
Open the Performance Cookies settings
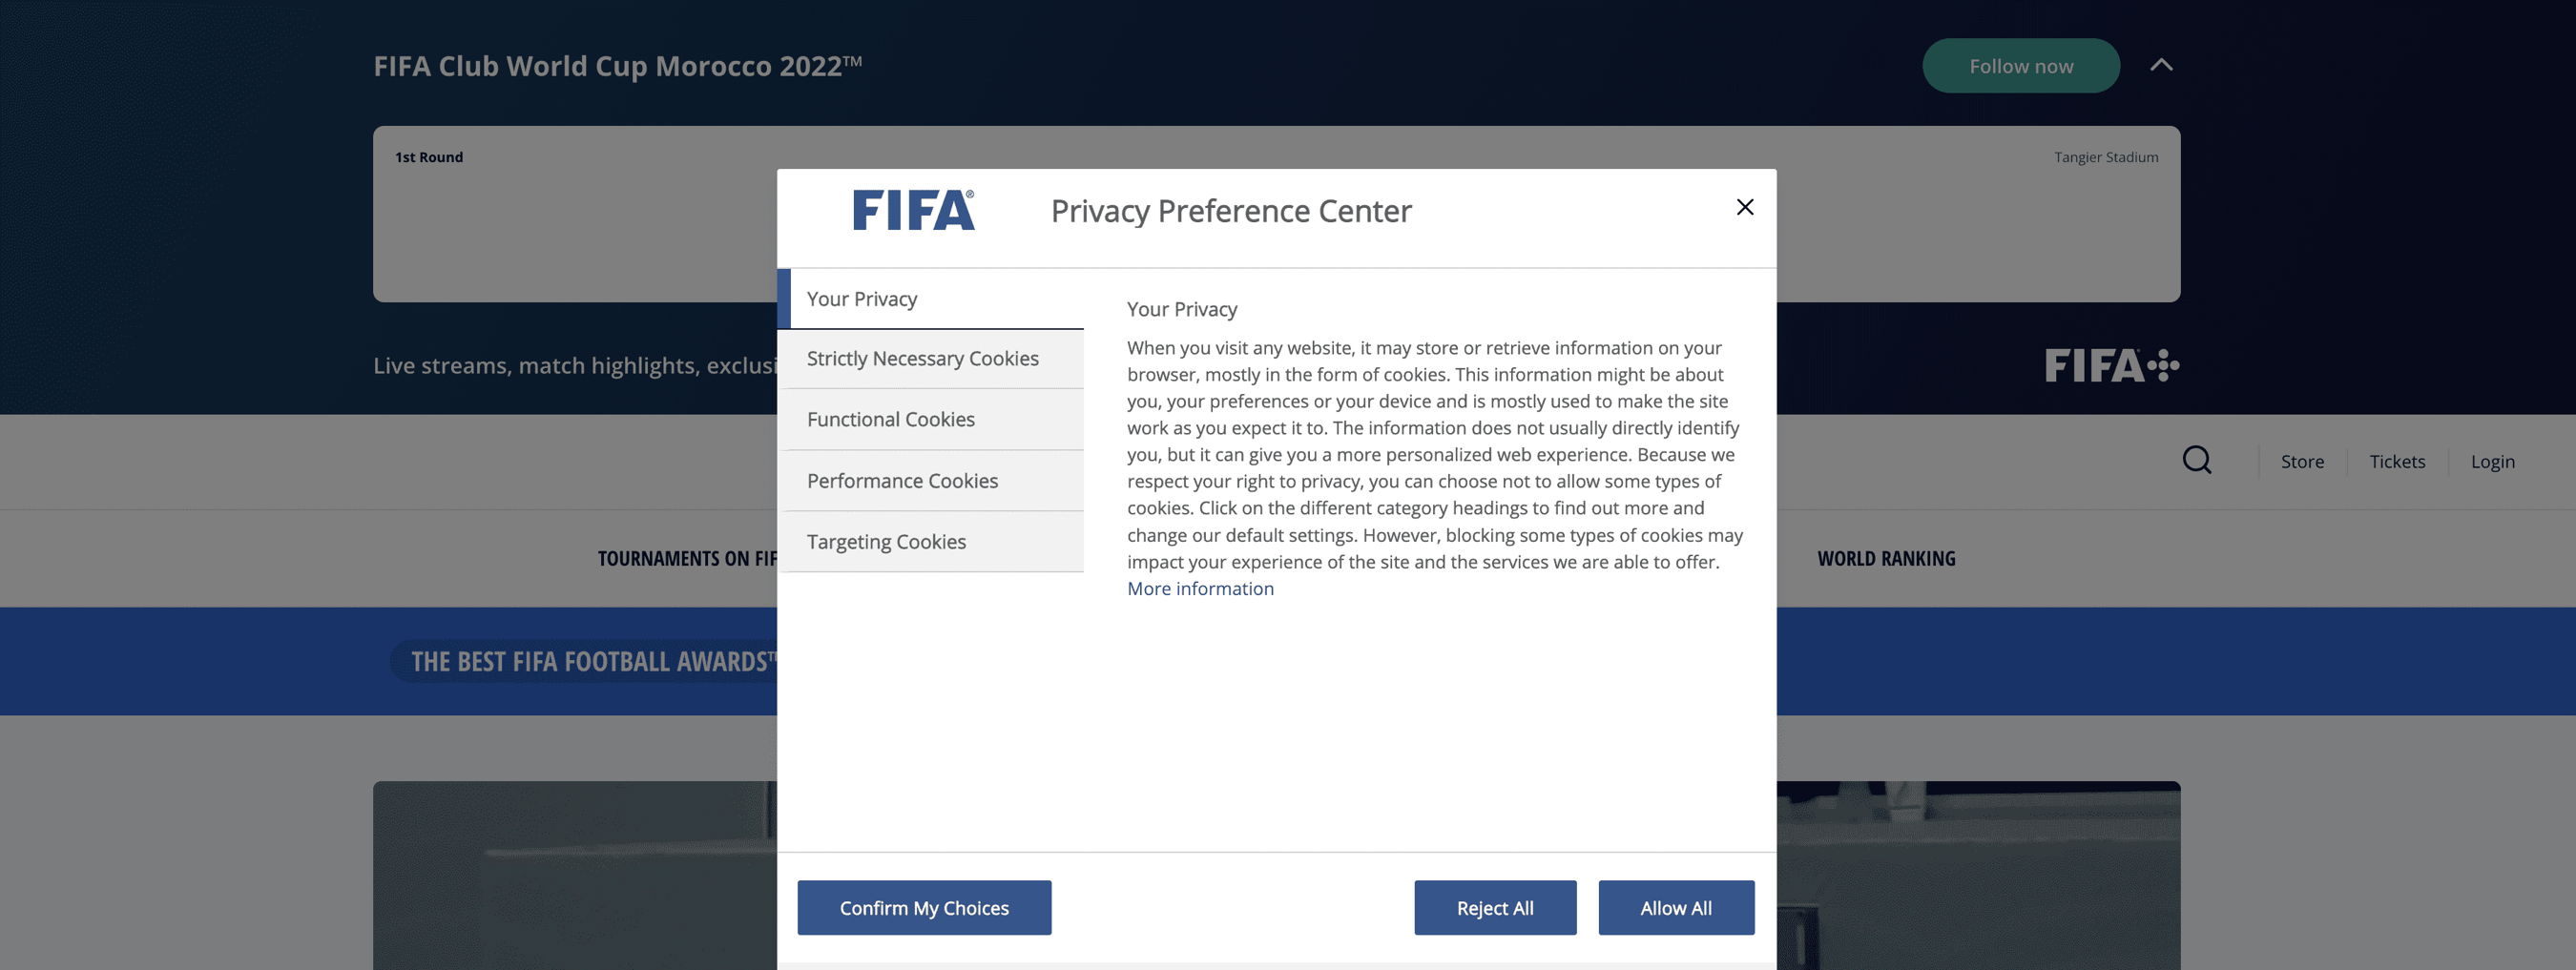click(x=901, y=480)
